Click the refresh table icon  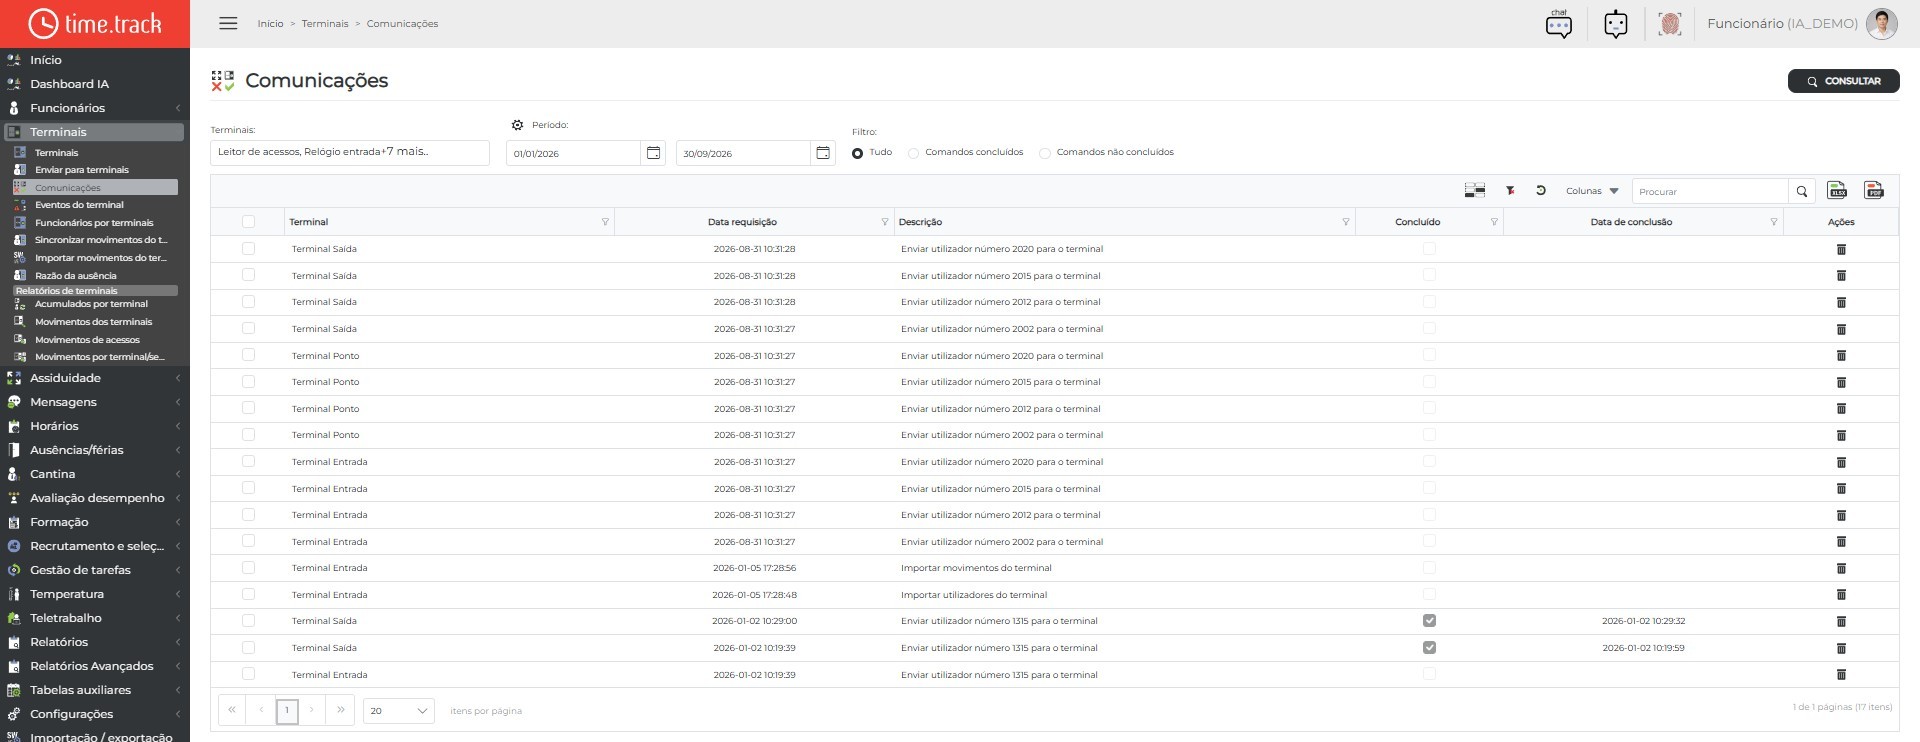point(1541,190)
